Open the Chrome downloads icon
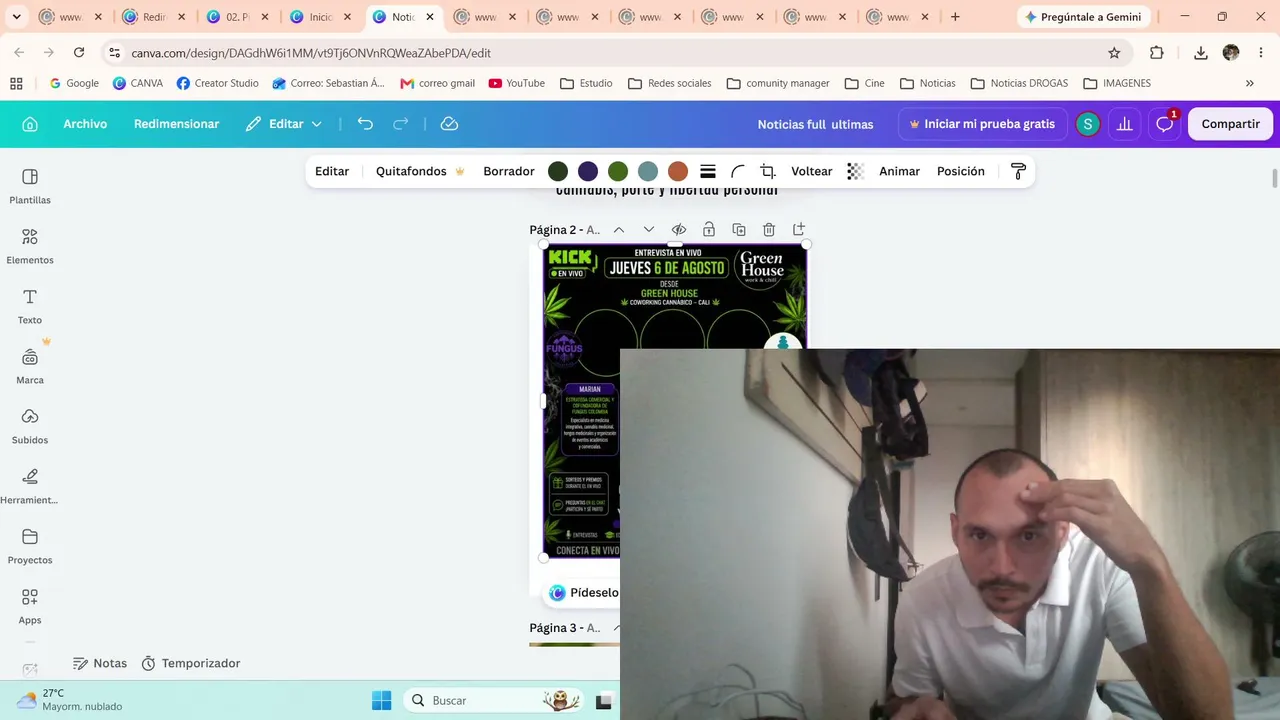1280x720 pixels. point(1201,53)
